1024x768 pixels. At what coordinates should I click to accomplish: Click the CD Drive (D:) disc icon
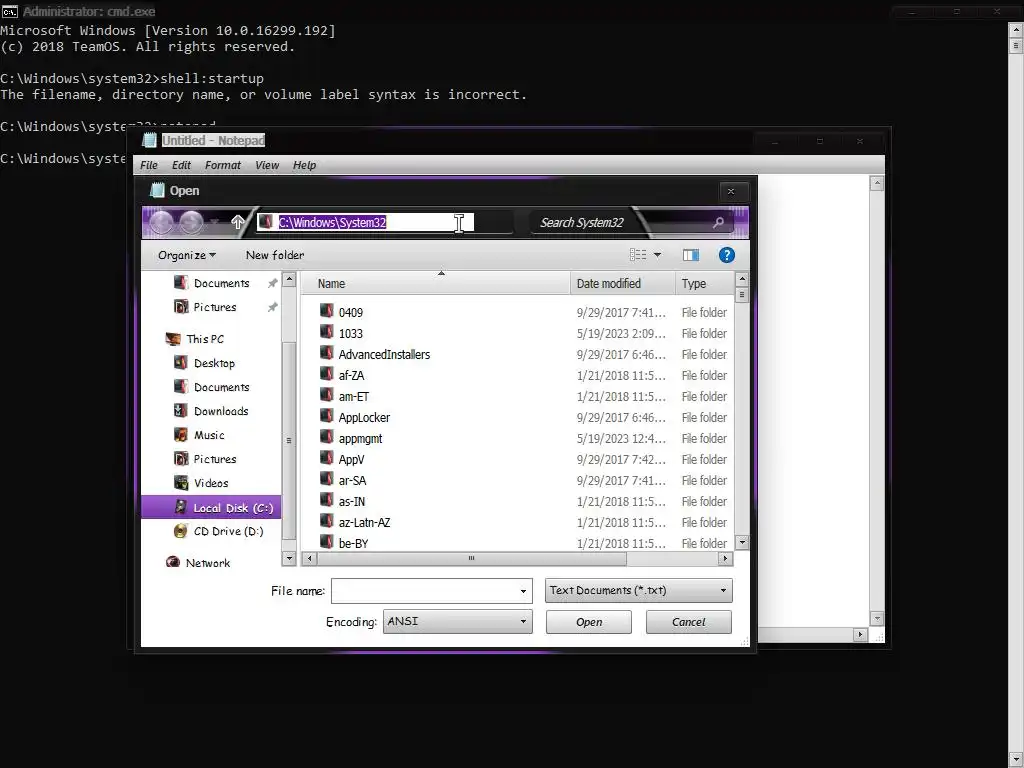[181, 531]
